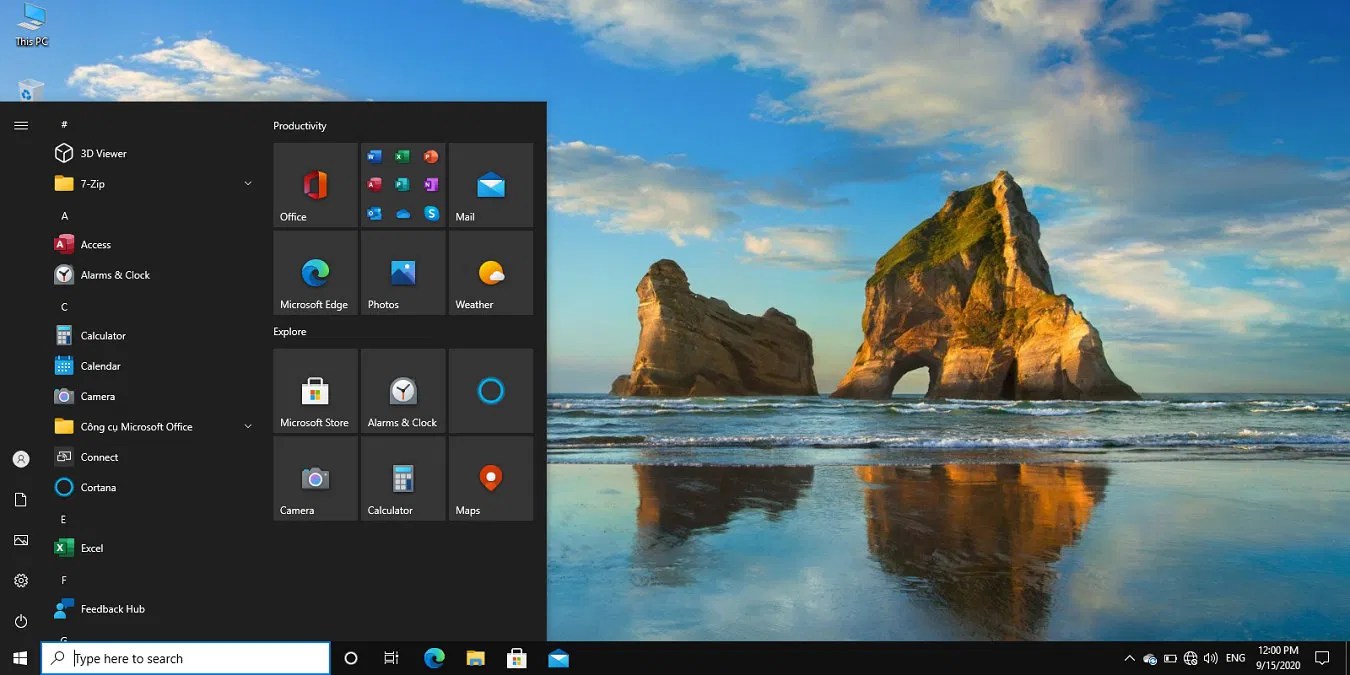This screenshot has width=1350, height=675.
Task: Open the user account icon in Start rail
Action: point(21,459)
